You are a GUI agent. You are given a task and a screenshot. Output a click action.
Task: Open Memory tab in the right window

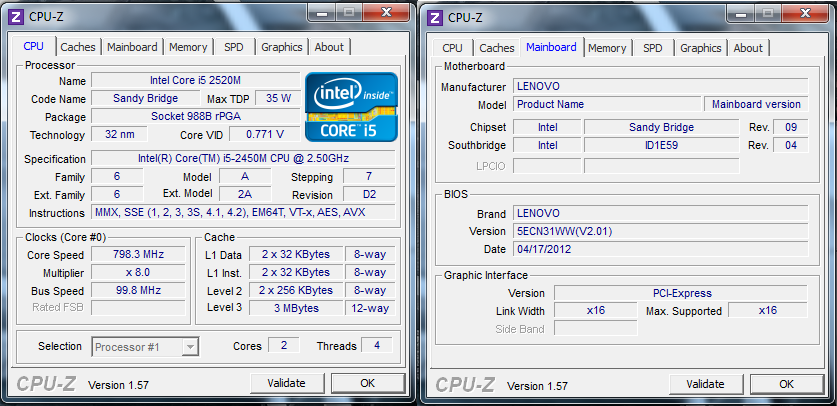(x=607, y=48)
